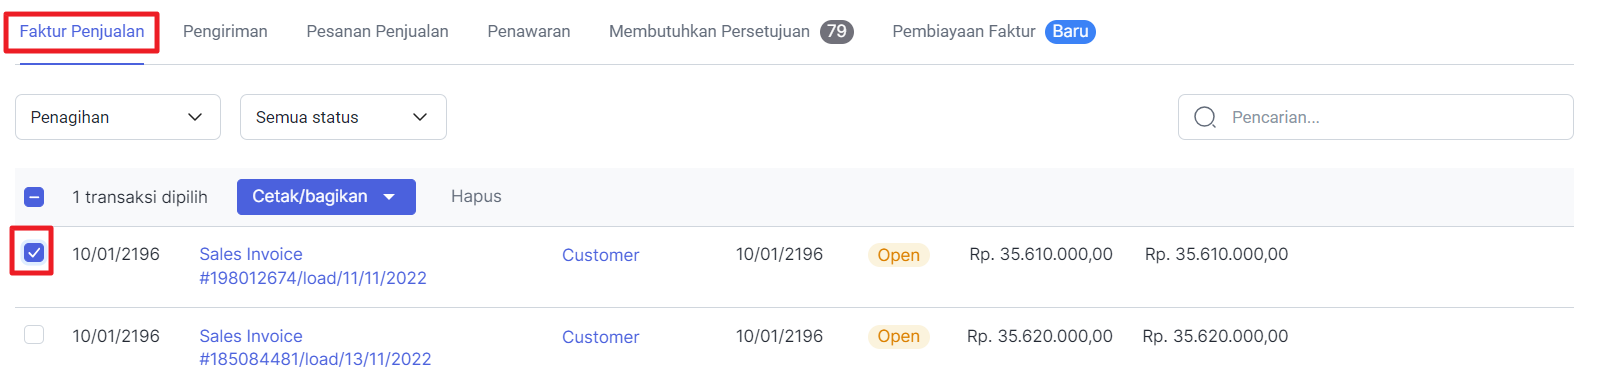Viewport: 1600px width, 381px height.
Task: Click Open status badge on second invoice
Action: [898, 337]
